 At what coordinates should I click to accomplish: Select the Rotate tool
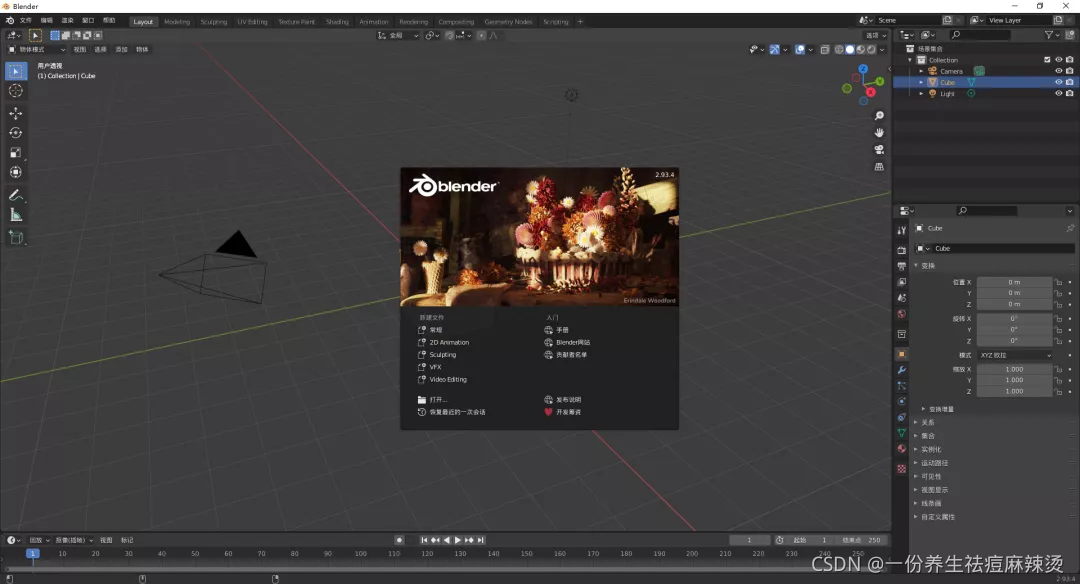[16, 133]
